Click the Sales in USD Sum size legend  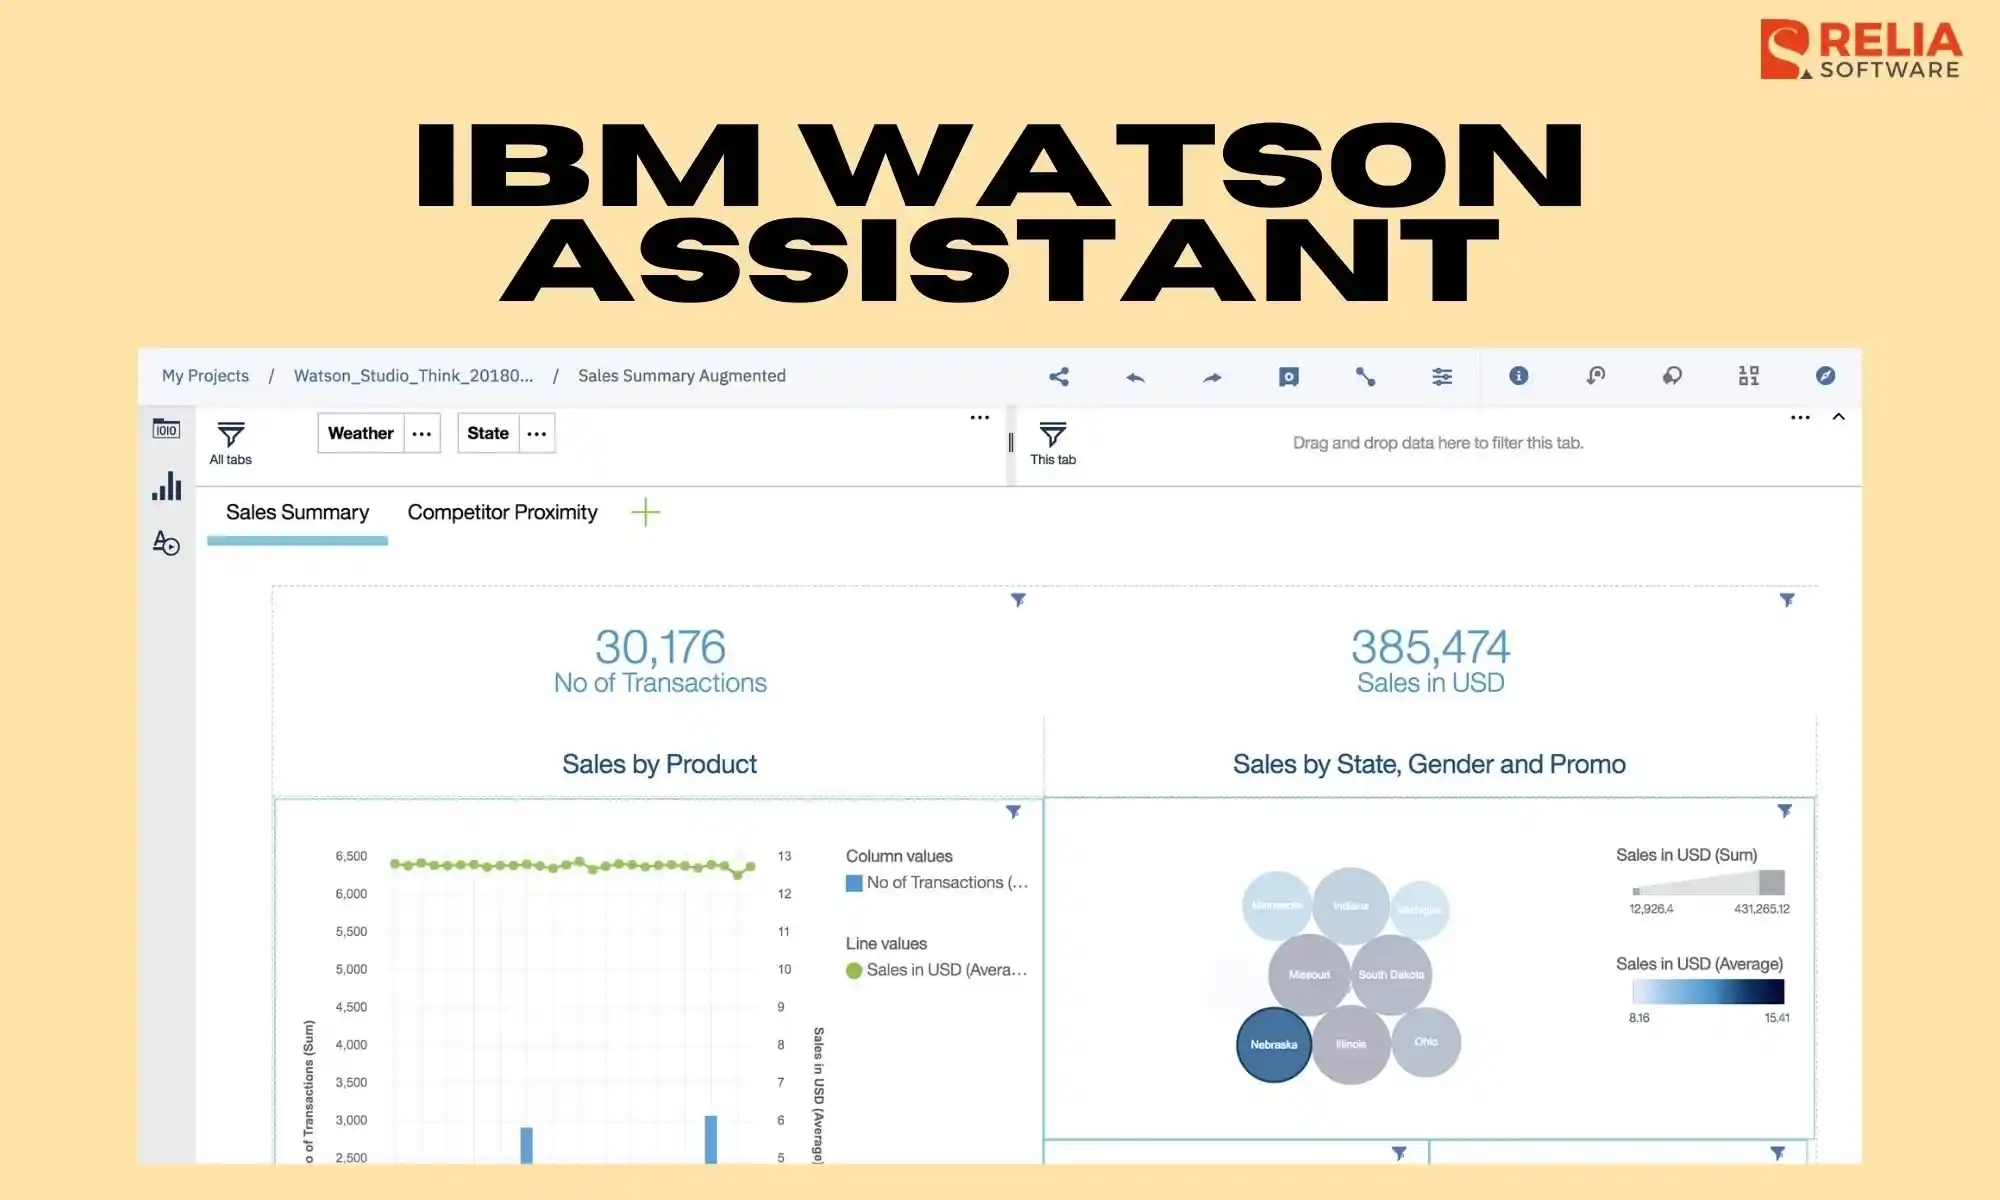1708,883
